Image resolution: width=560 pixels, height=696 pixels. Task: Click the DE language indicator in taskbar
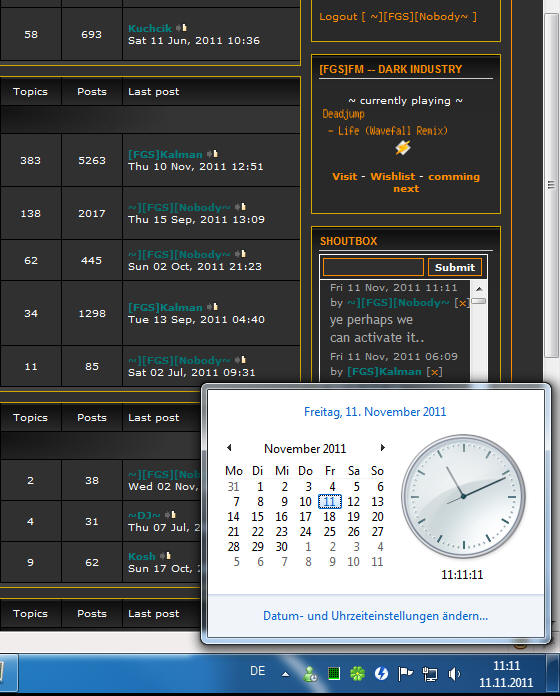tap(257, 671)
